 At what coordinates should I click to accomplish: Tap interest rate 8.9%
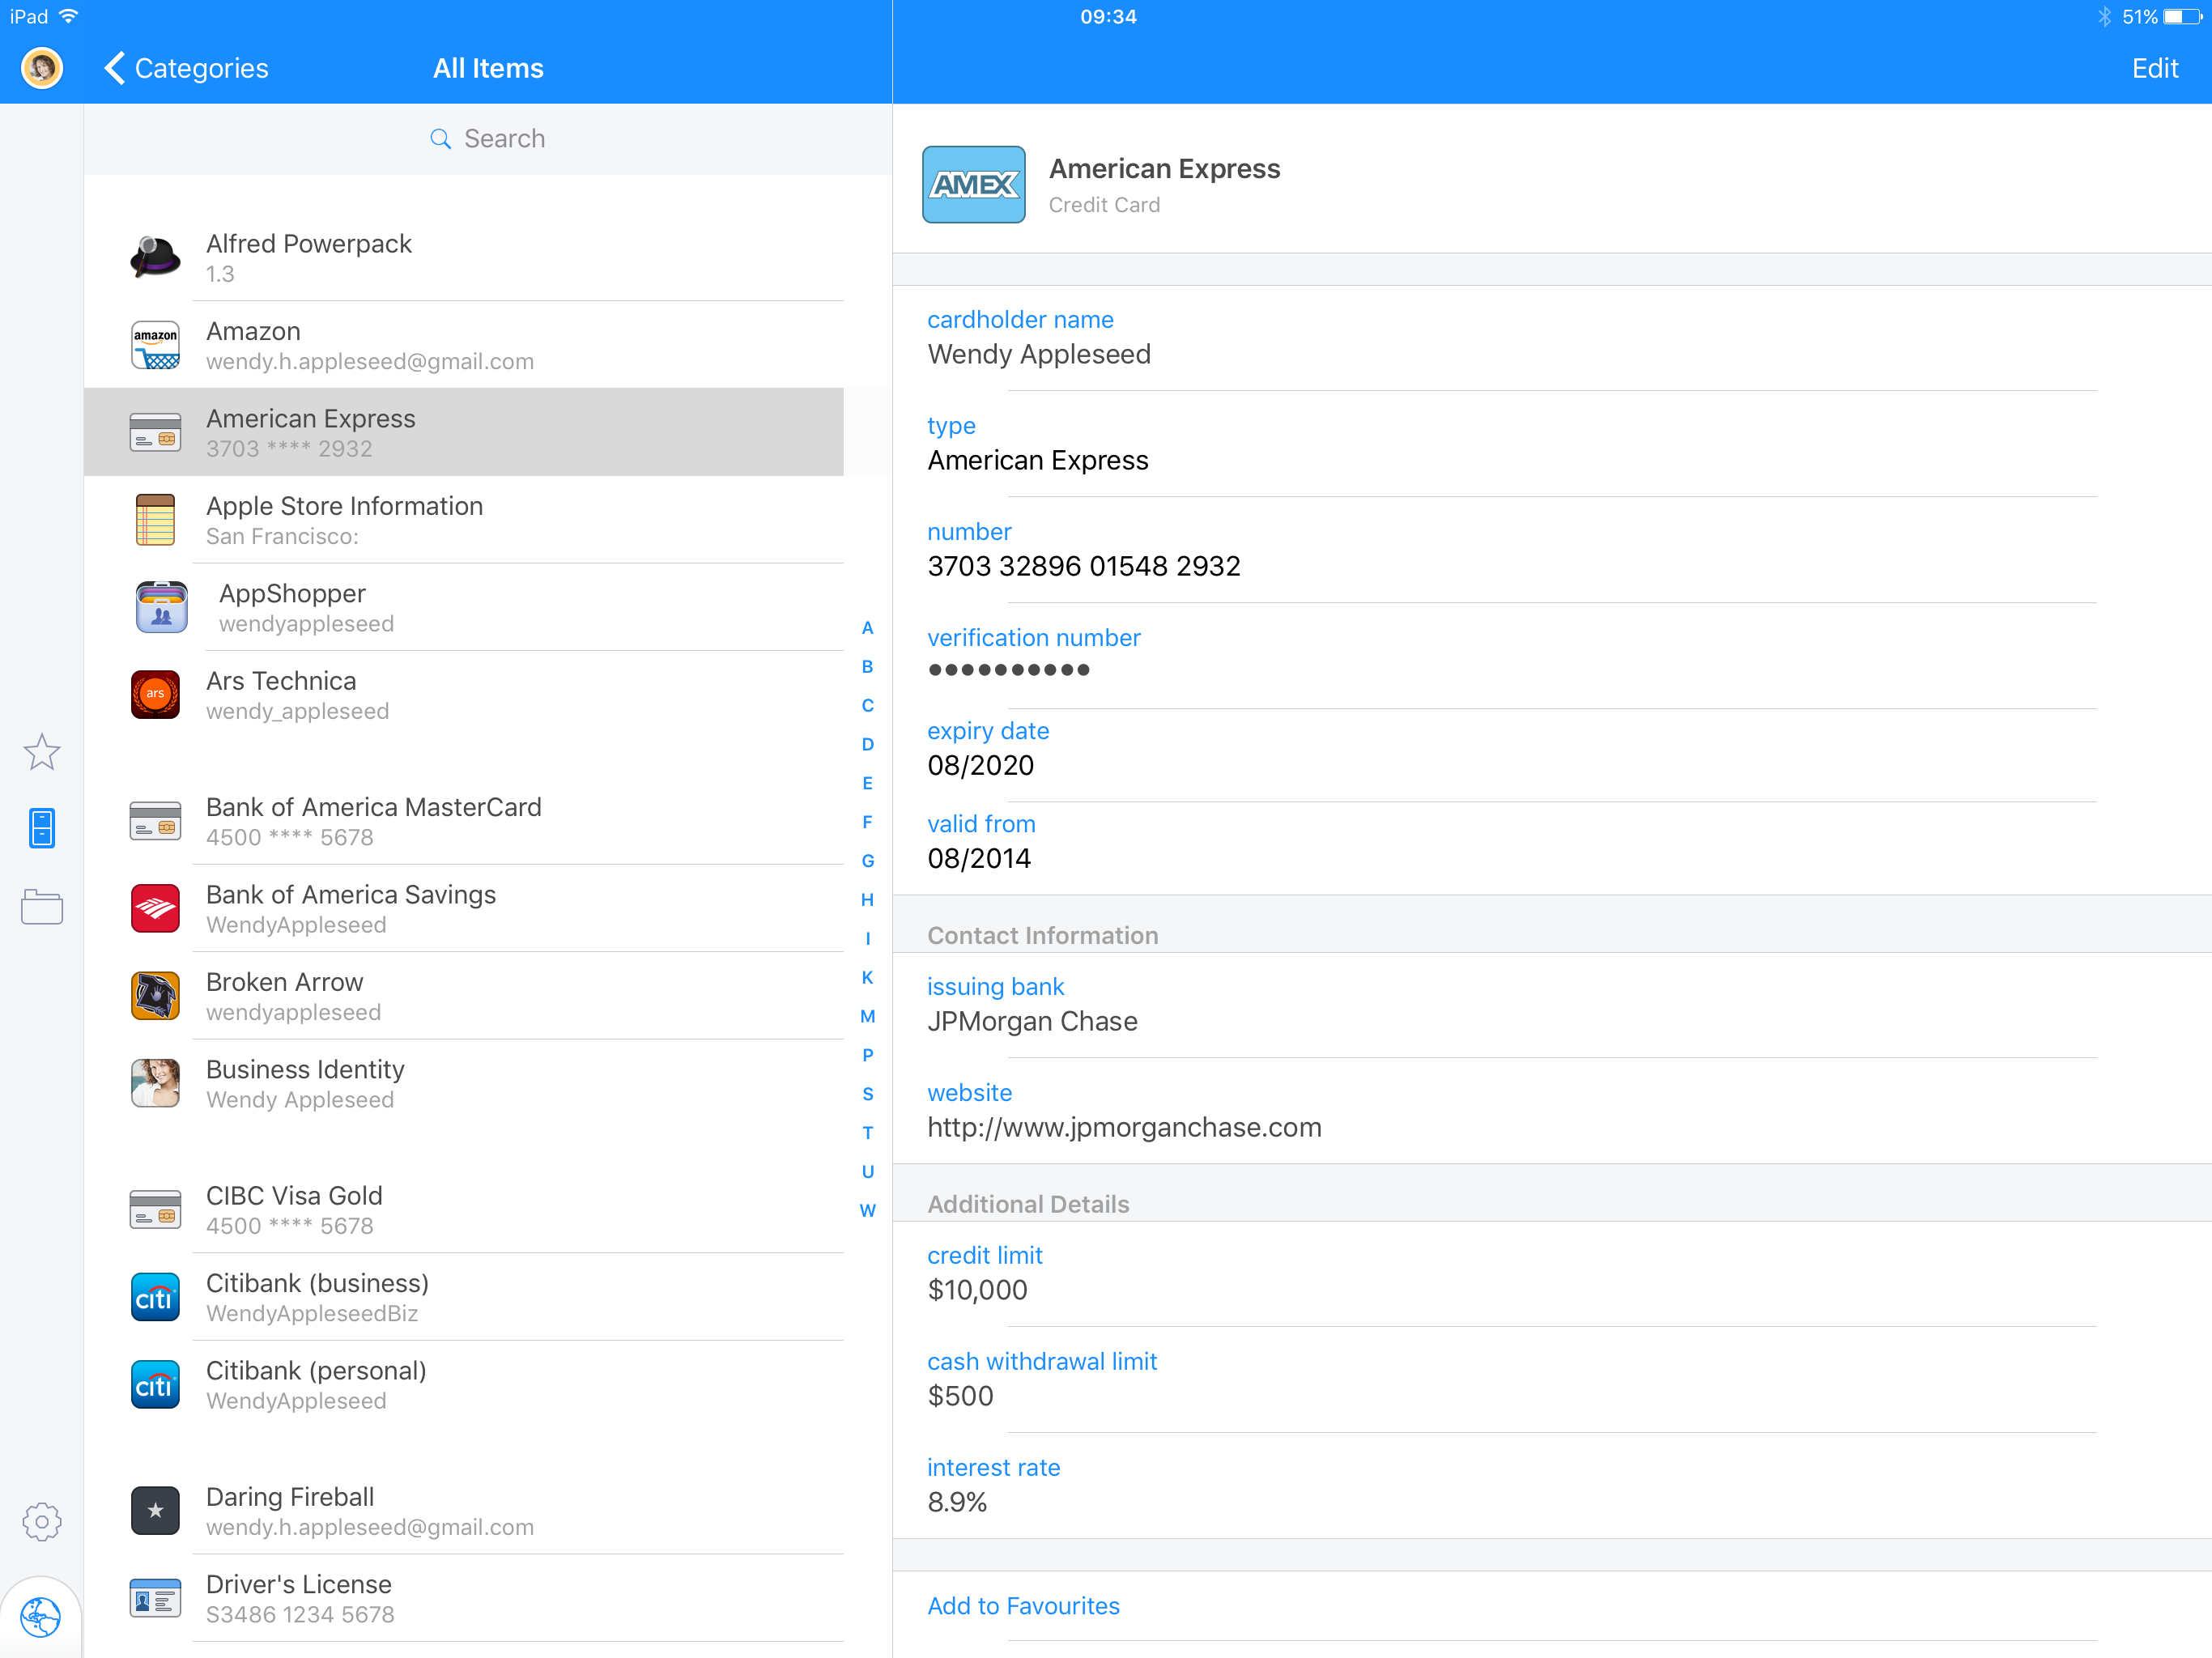[x=957, y=1502]
